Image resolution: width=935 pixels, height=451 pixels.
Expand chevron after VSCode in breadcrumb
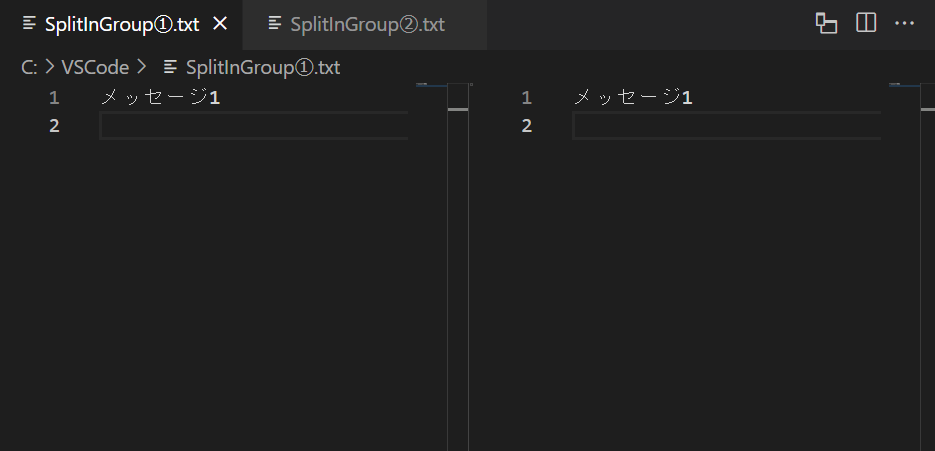141,67
